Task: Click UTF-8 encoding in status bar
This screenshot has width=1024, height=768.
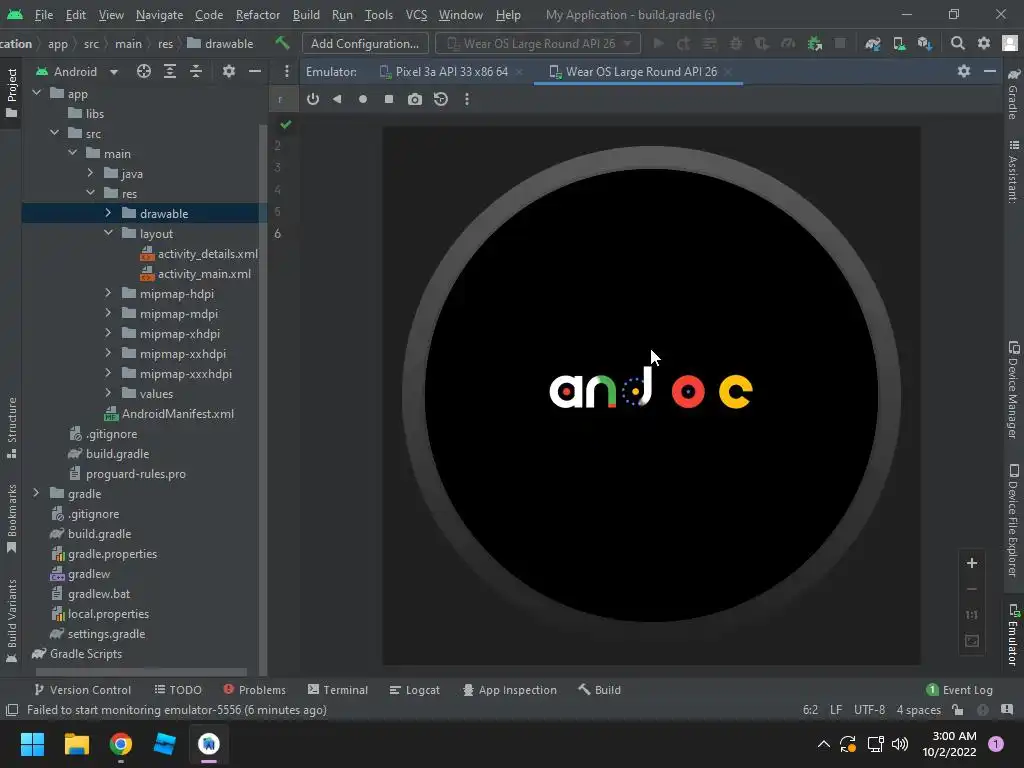Action: pyautogui.click(x=869, y=710)
